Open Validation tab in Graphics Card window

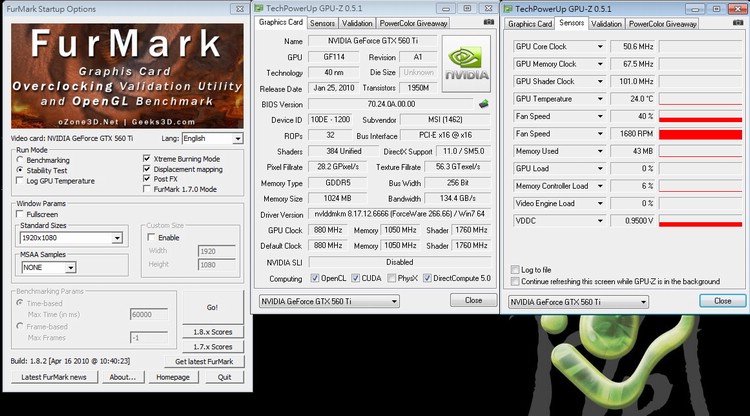coord(357,22)
